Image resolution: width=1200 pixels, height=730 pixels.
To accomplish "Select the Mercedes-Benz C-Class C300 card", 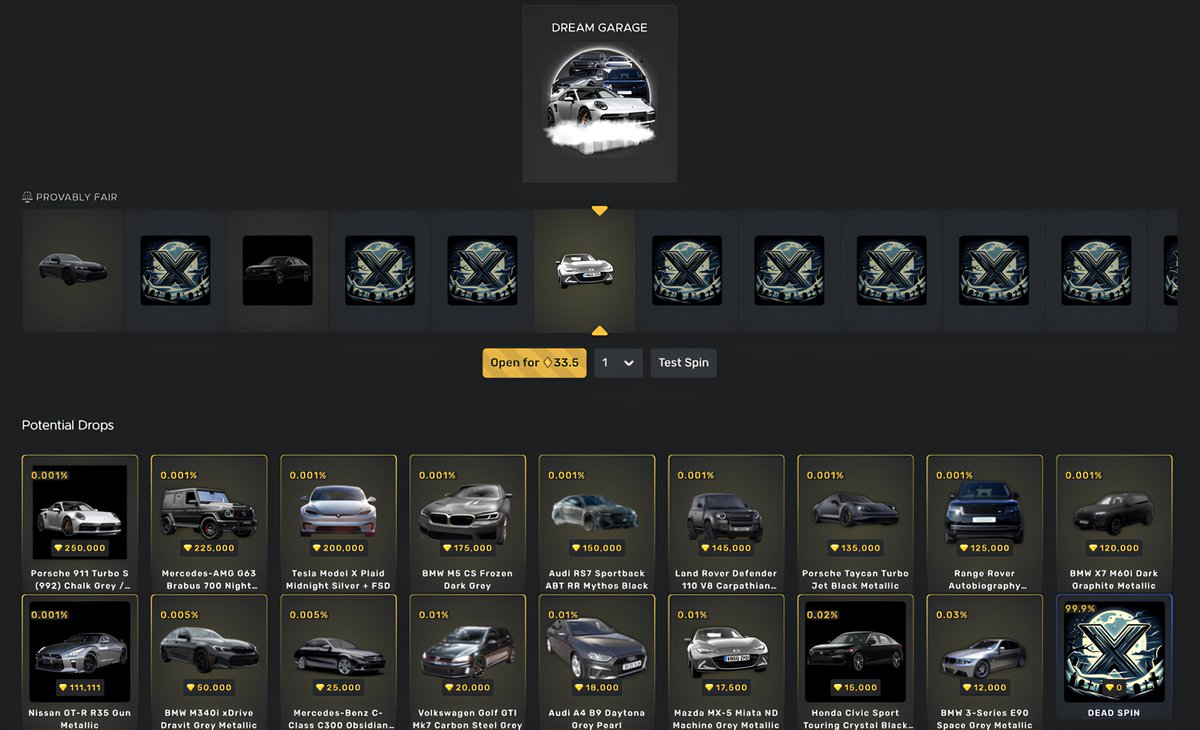I will [338, 662].
